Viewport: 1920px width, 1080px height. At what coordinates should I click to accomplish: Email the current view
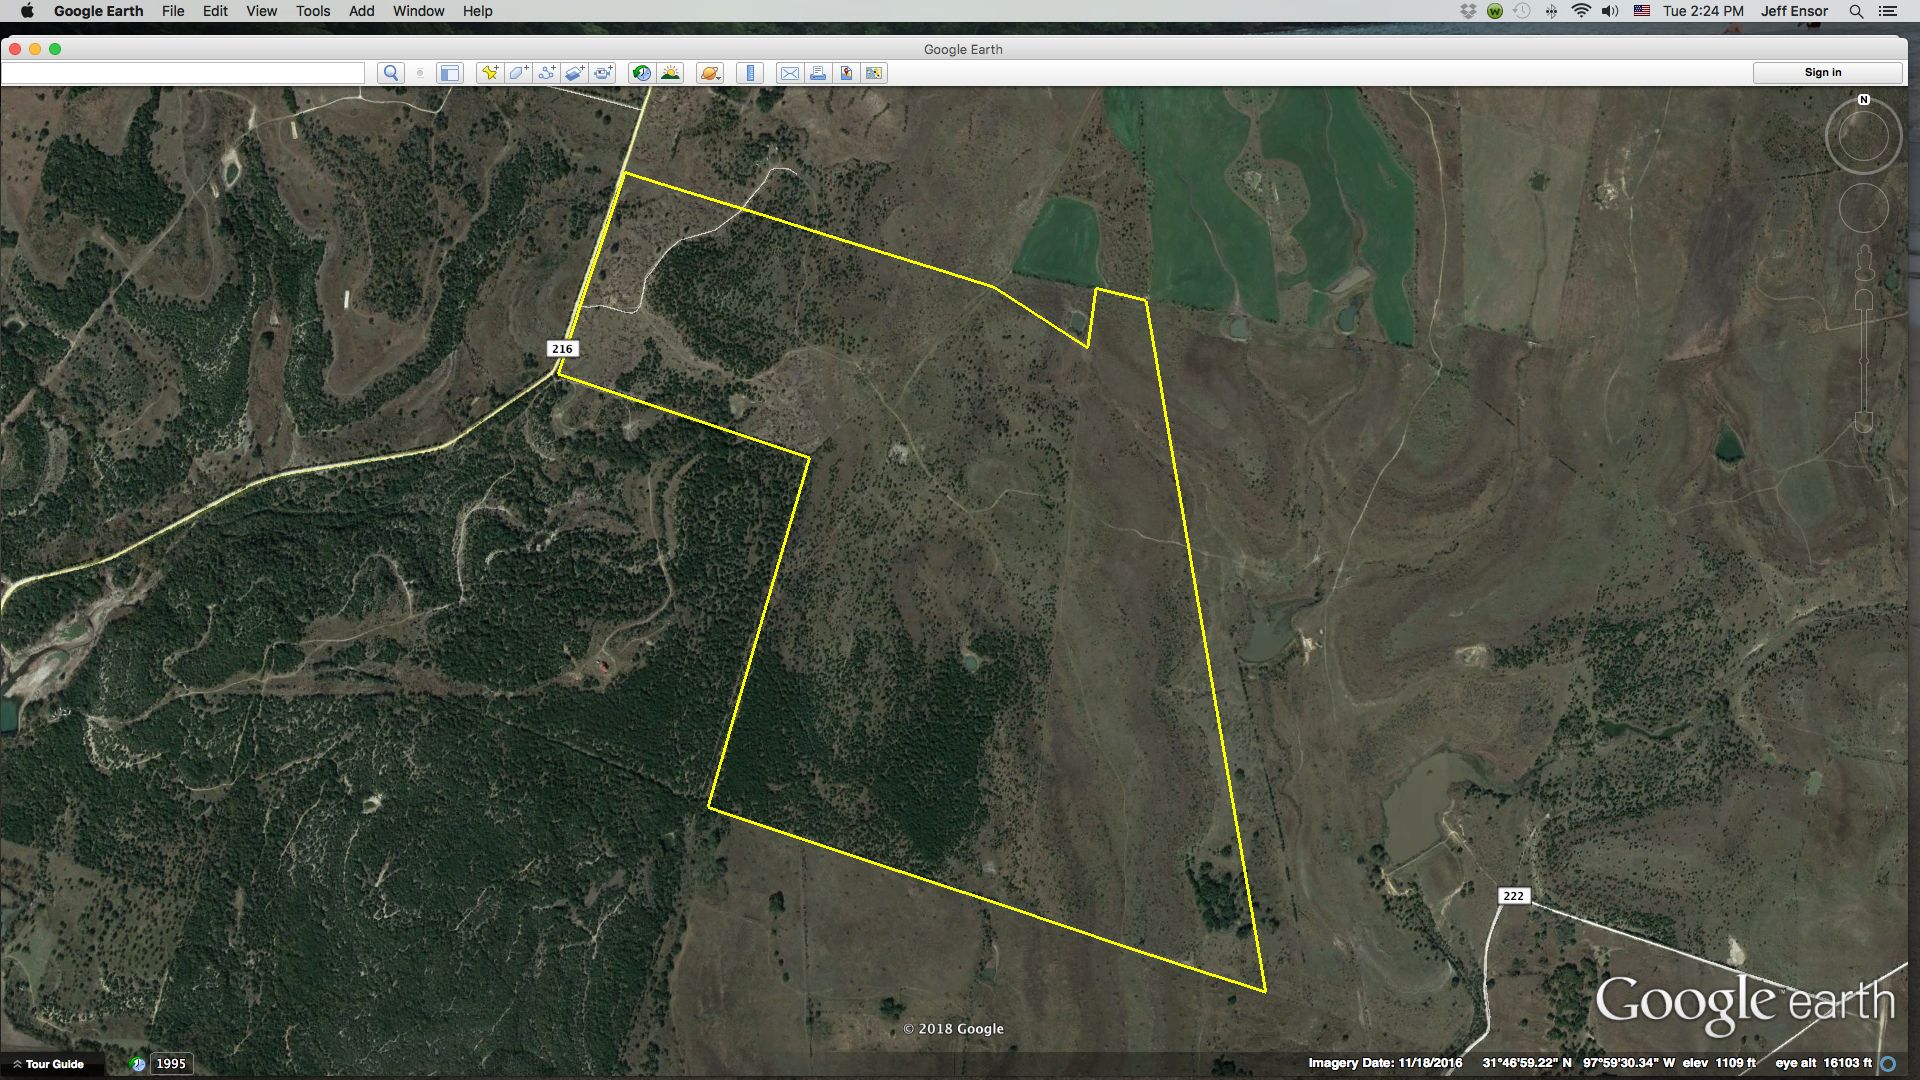pyautogui.click(x=790, y=72)
